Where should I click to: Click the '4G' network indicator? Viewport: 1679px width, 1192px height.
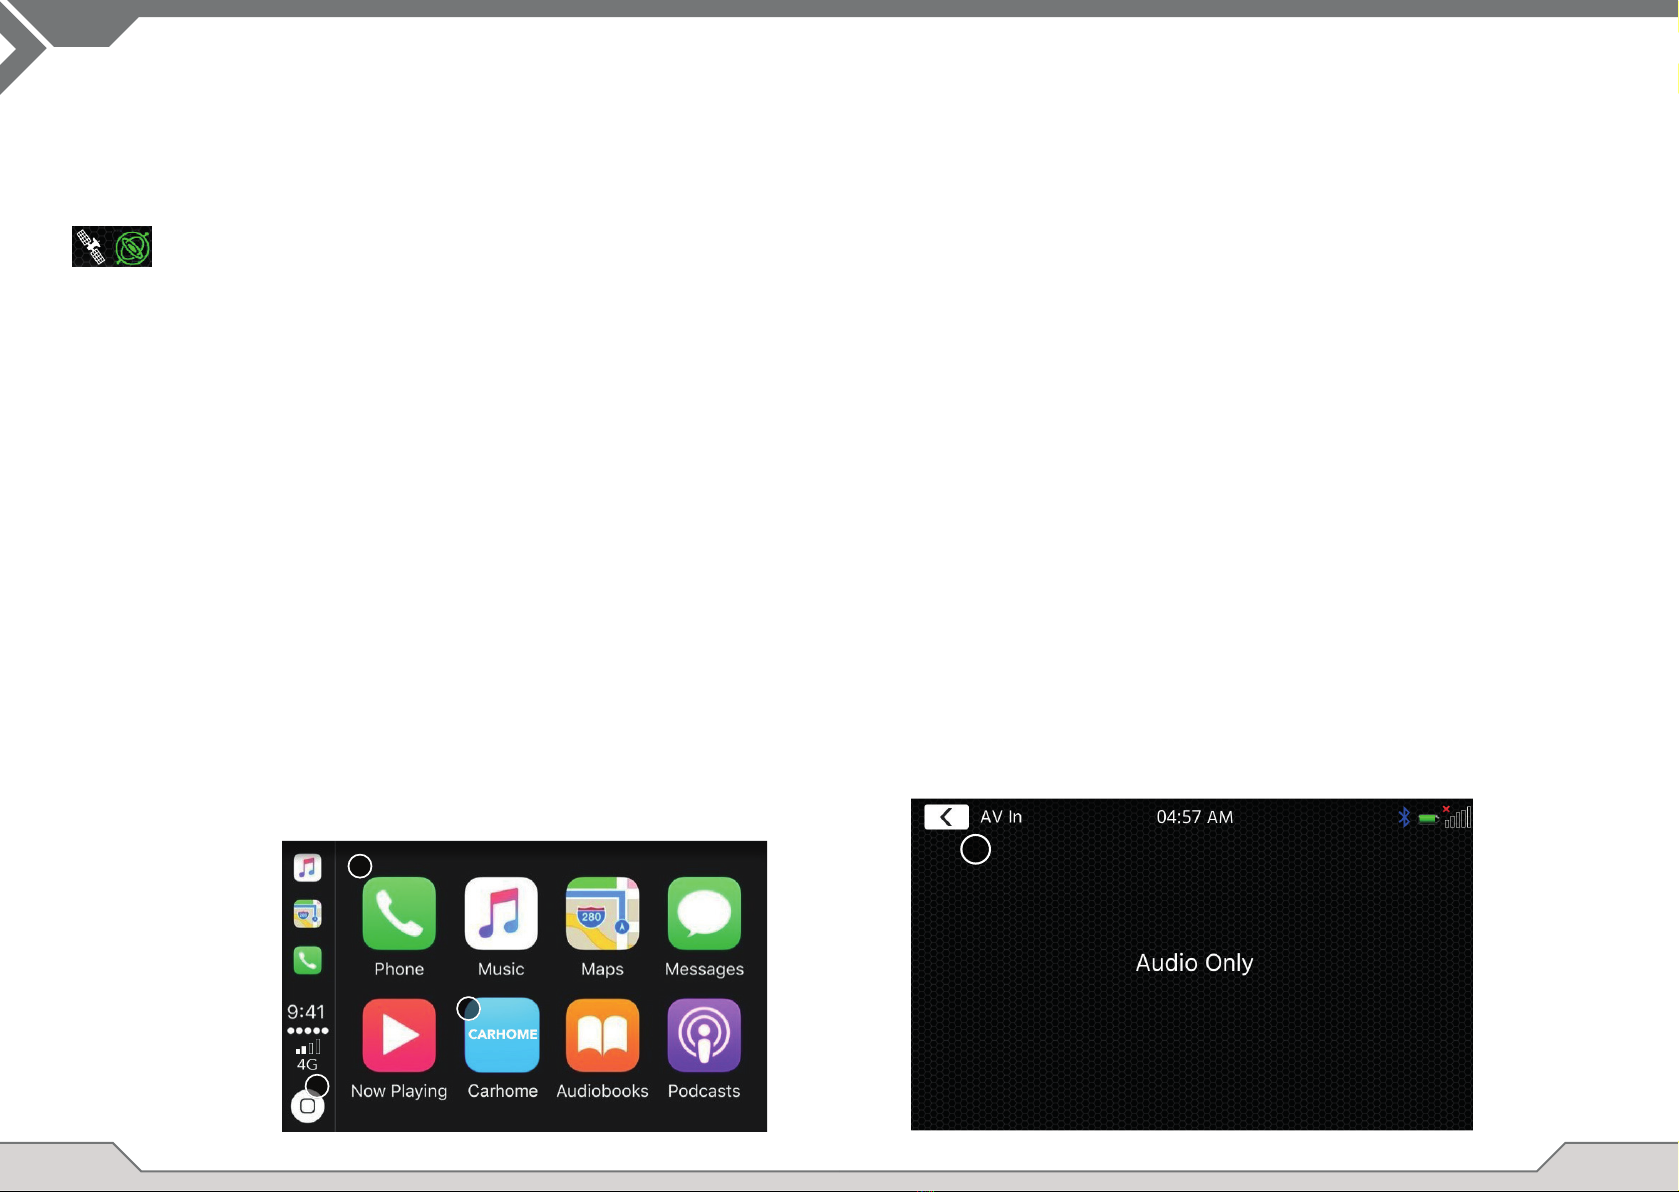tap(307, 1065)
